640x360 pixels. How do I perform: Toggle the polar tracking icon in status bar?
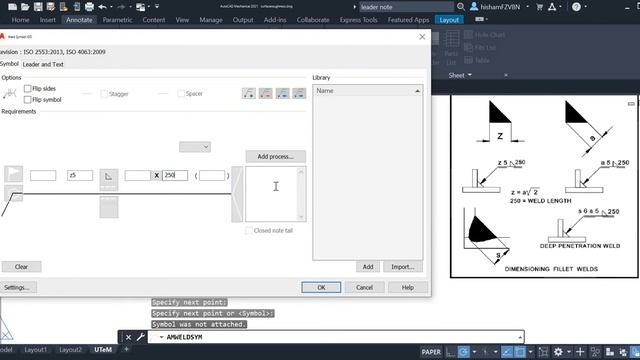[464, 352]
